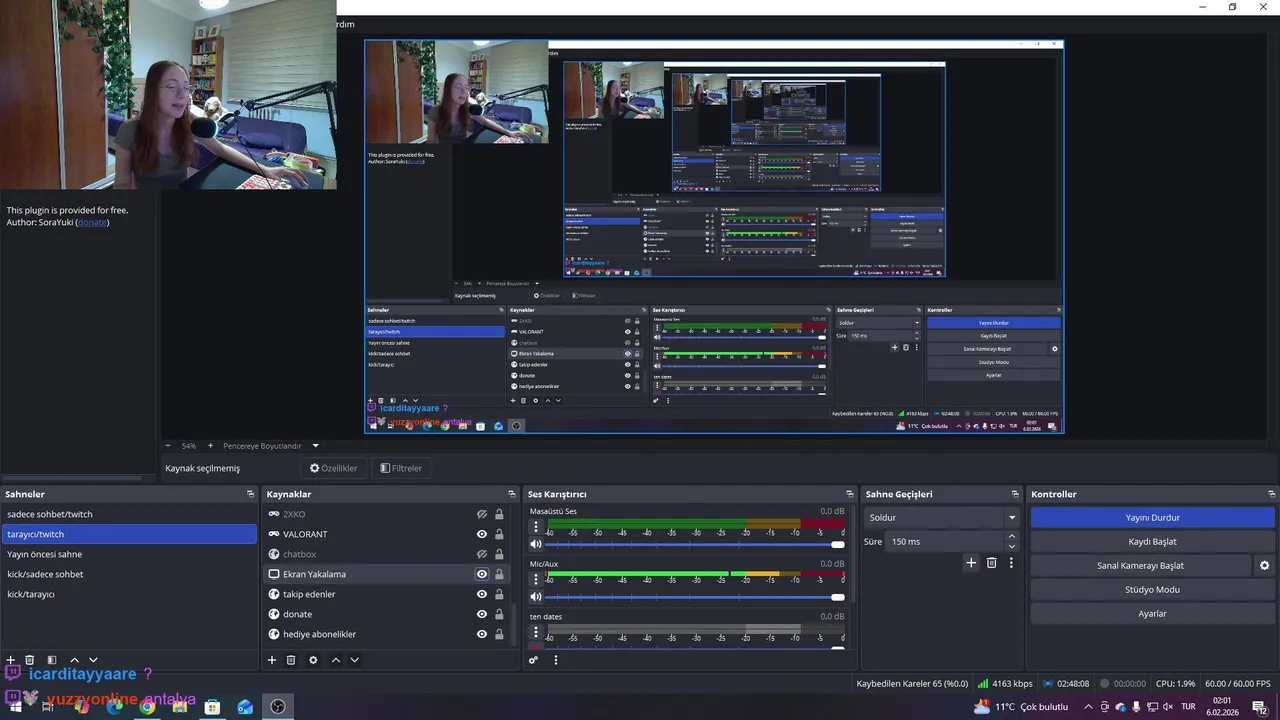This screenshot has height=720, width=1280.
Task: Open transition properties three-dot menu
Action: 1011,563
